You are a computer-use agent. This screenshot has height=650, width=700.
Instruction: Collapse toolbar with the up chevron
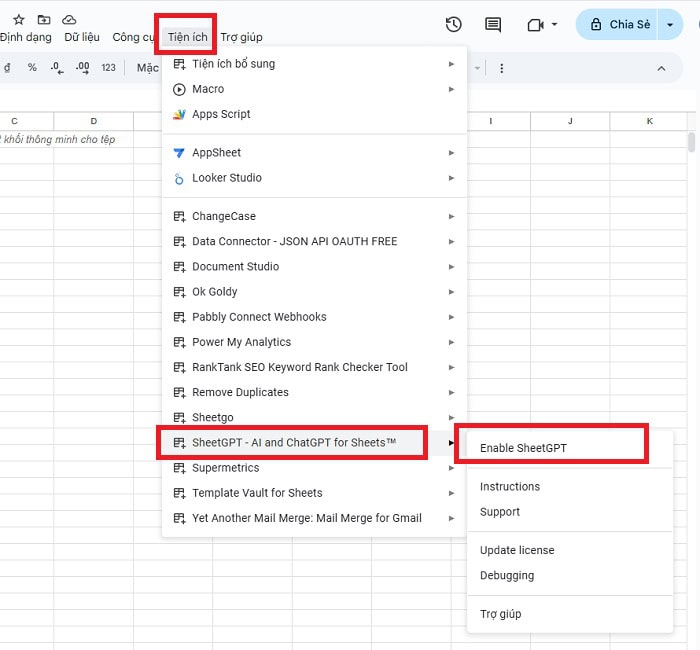pyautogui.click(x=661, y=68)
